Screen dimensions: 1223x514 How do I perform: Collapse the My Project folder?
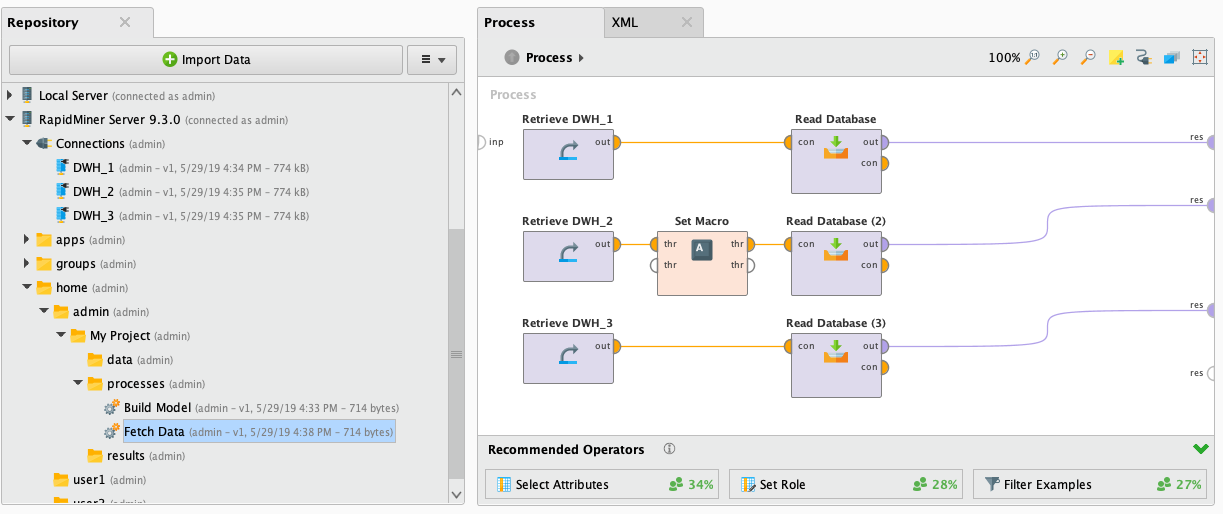coord(61,336)
